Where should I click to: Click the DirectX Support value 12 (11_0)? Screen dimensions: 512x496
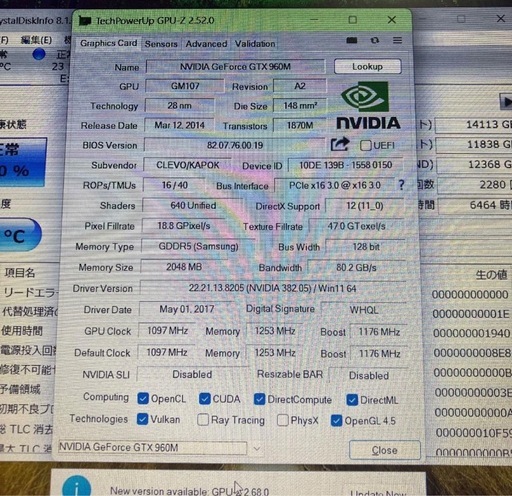coord(365,206)
